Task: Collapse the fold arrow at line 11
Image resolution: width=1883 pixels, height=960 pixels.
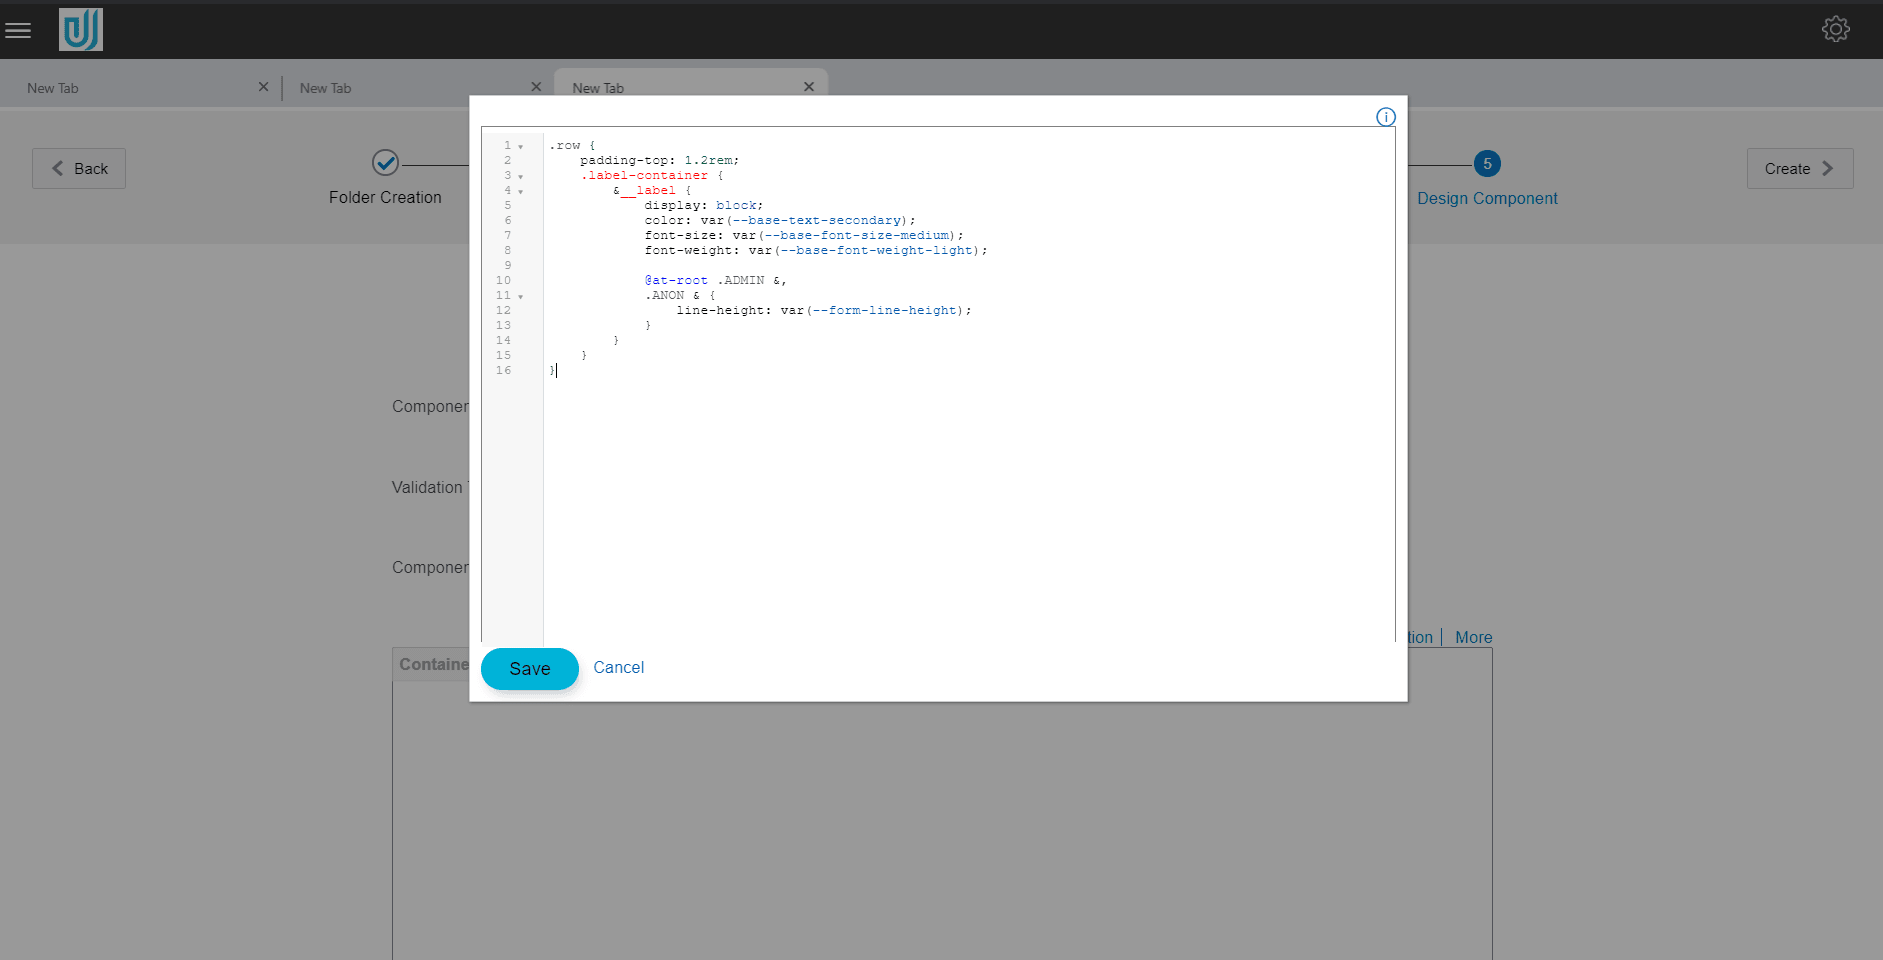Action: [x=521, y=296]
